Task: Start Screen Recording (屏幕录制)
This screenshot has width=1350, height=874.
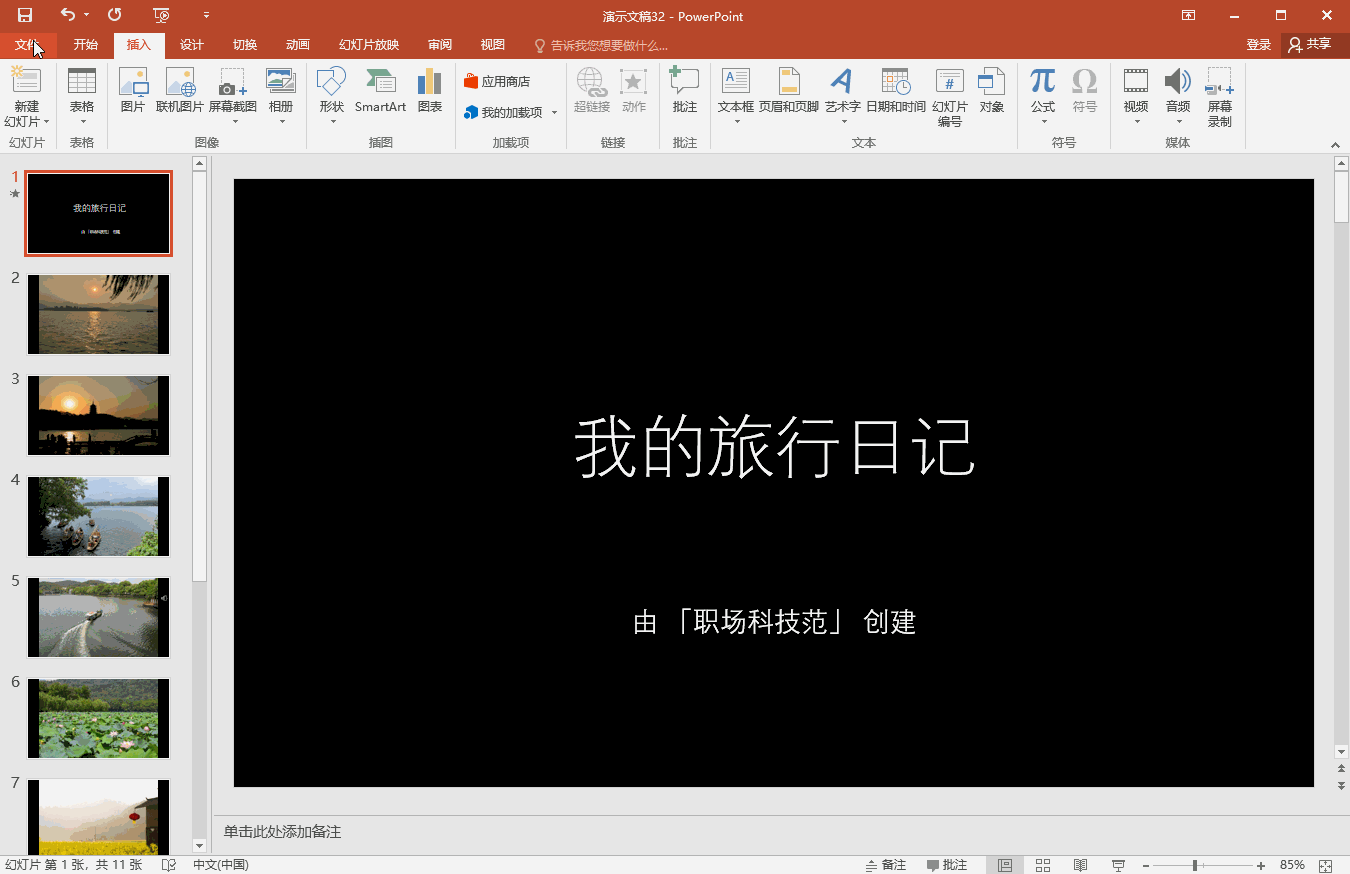Action: coord(1220,98)
